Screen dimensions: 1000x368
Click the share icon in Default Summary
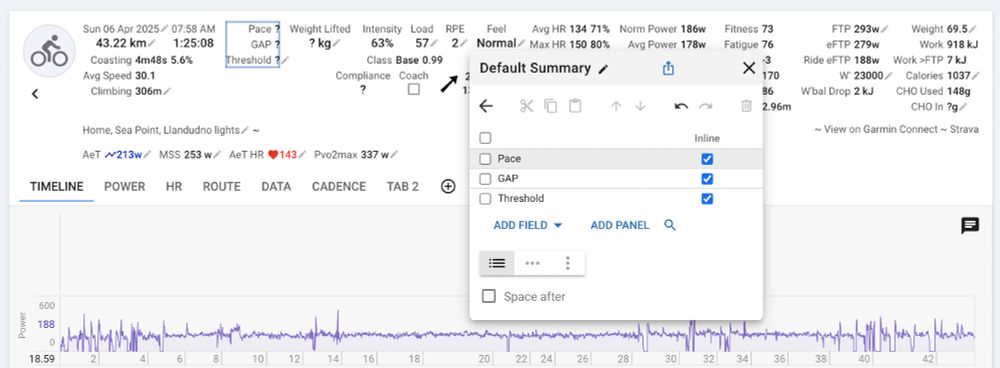[668, 68]
